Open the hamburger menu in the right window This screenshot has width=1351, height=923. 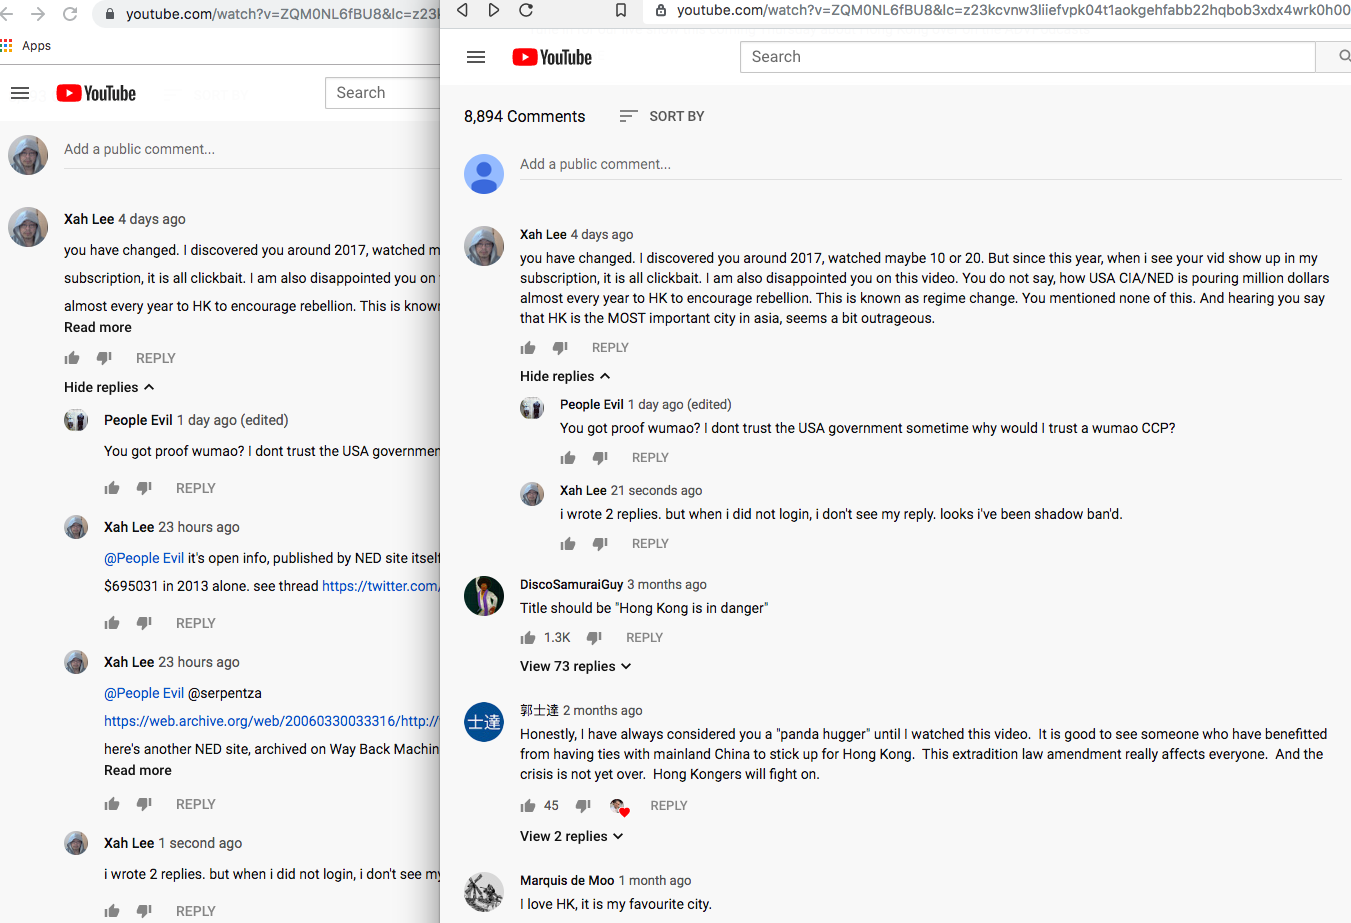coord(476,57)
